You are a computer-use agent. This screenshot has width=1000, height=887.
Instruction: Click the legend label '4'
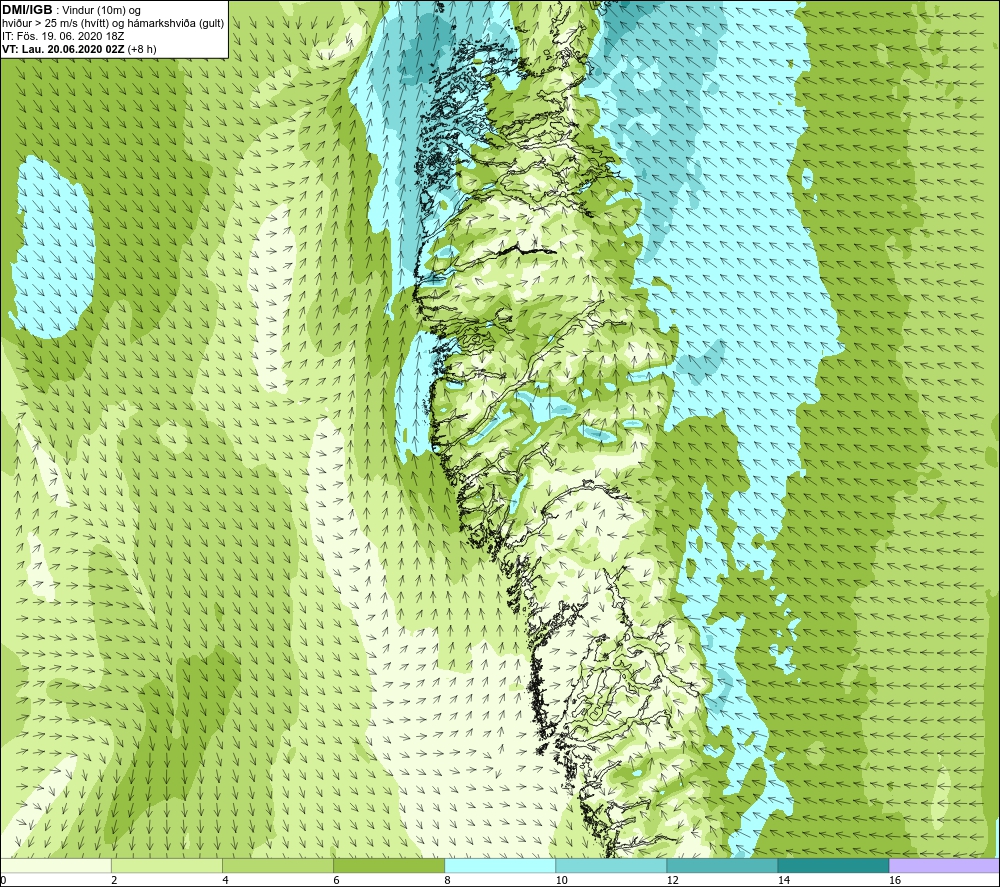[225, 881]
